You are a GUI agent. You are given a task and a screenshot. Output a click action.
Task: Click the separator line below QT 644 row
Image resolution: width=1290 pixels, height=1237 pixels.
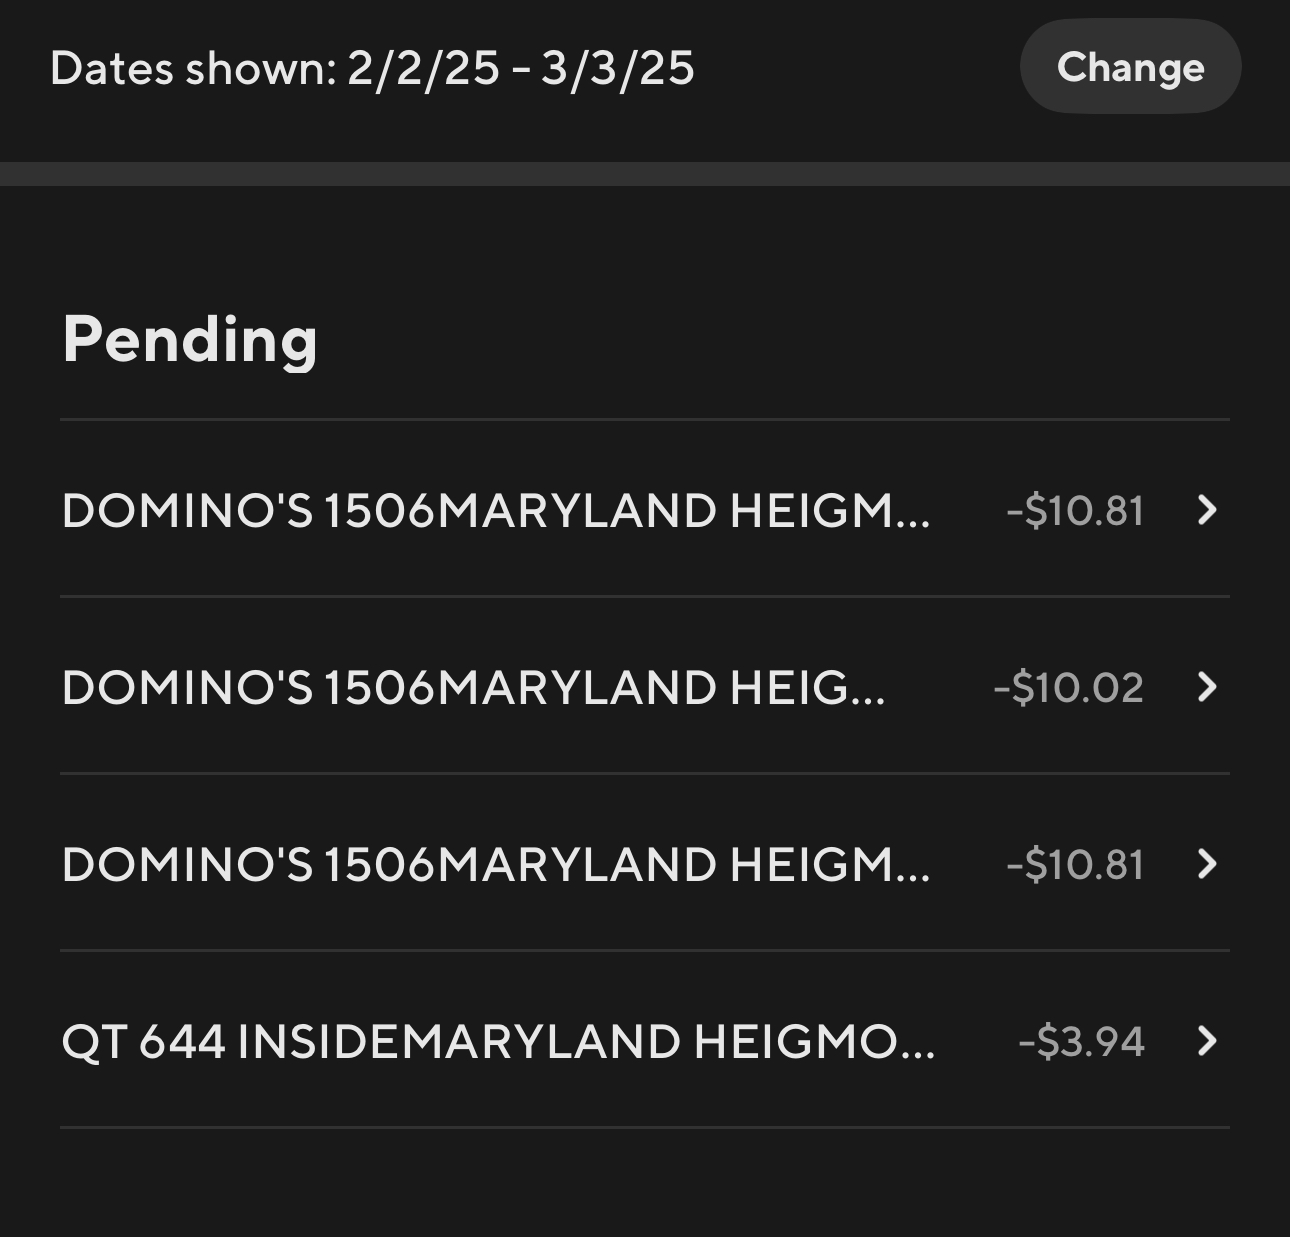point(645,1127)
